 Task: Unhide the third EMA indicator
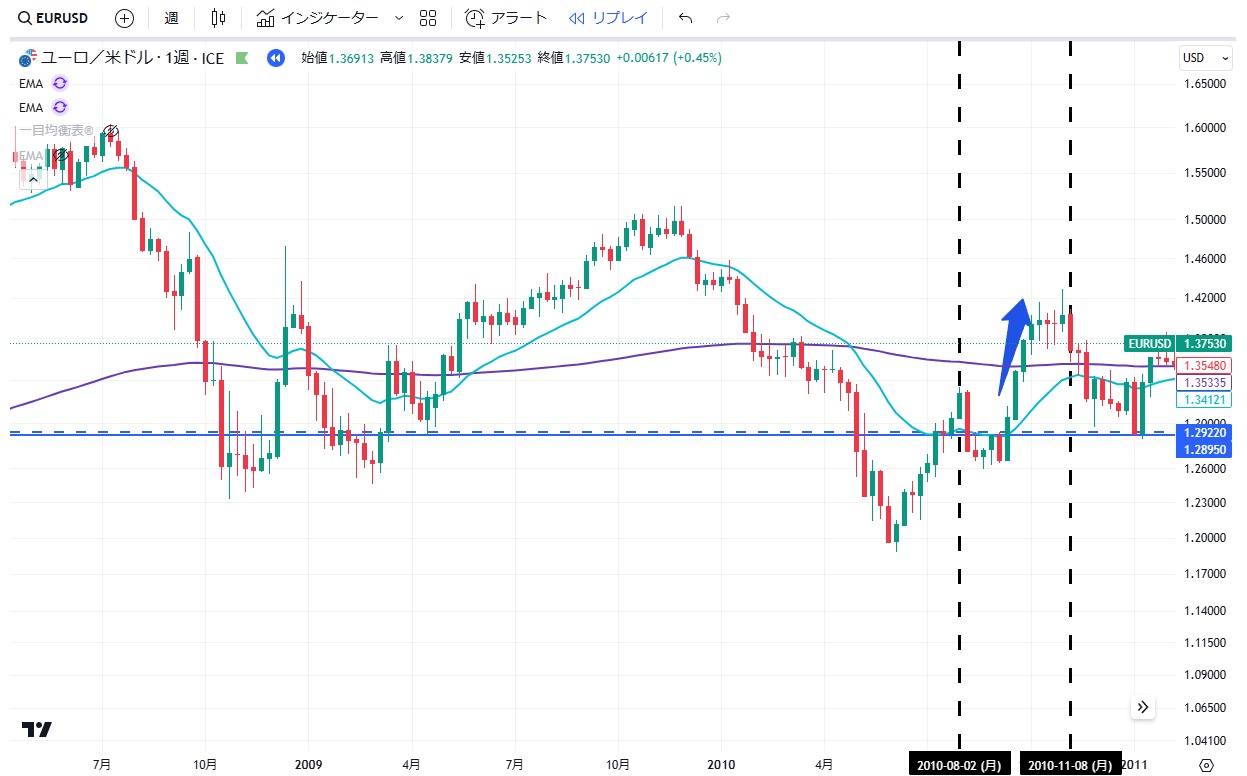[62, 155]
